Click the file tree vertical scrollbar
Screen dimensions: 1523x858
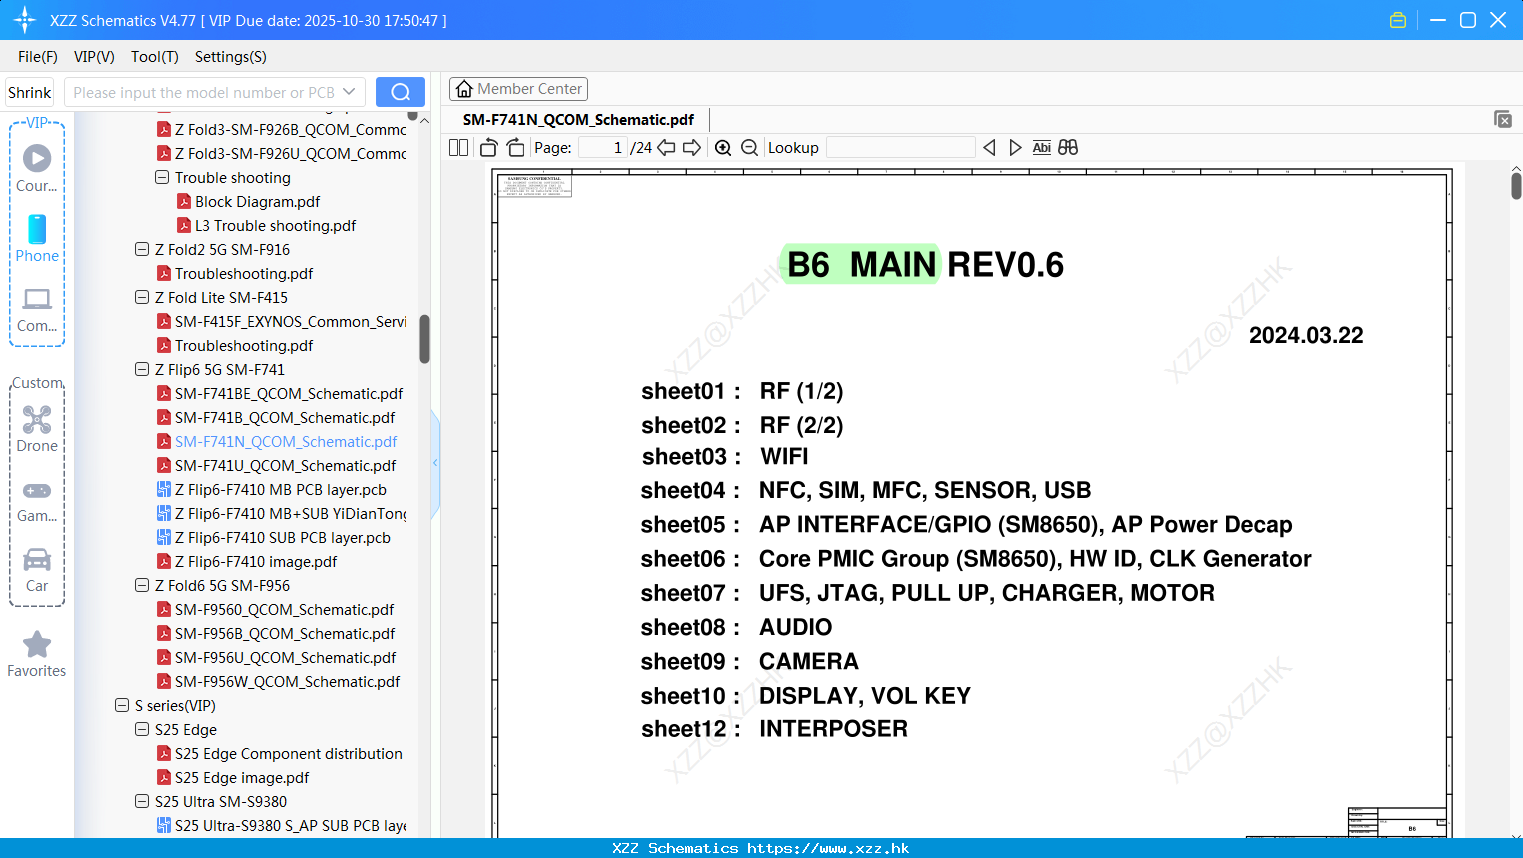tap(424, 340)
